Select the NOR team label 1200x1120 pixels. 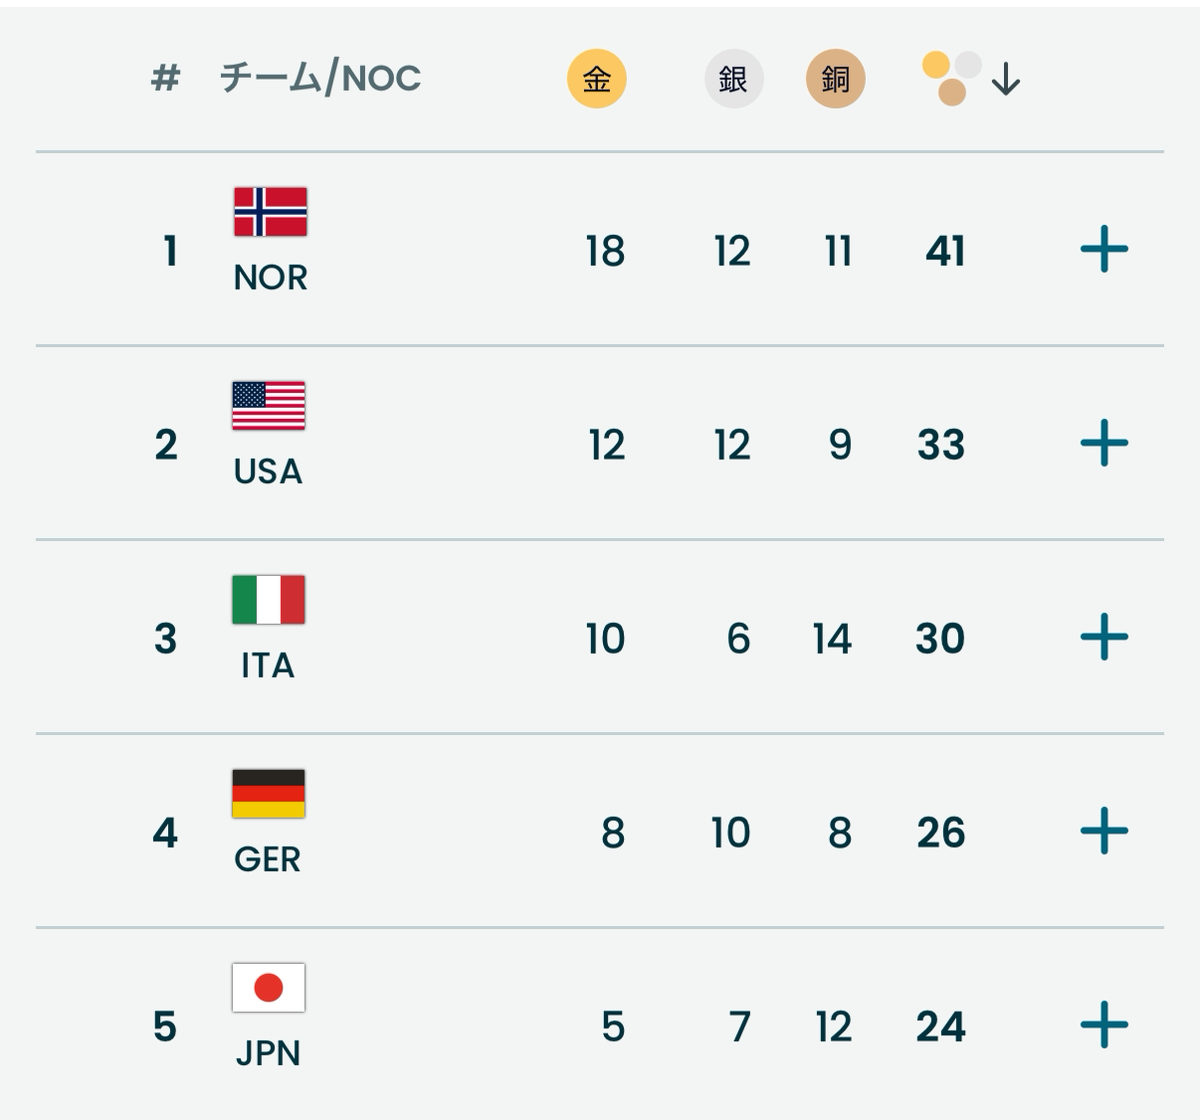(x=270, y=277)
